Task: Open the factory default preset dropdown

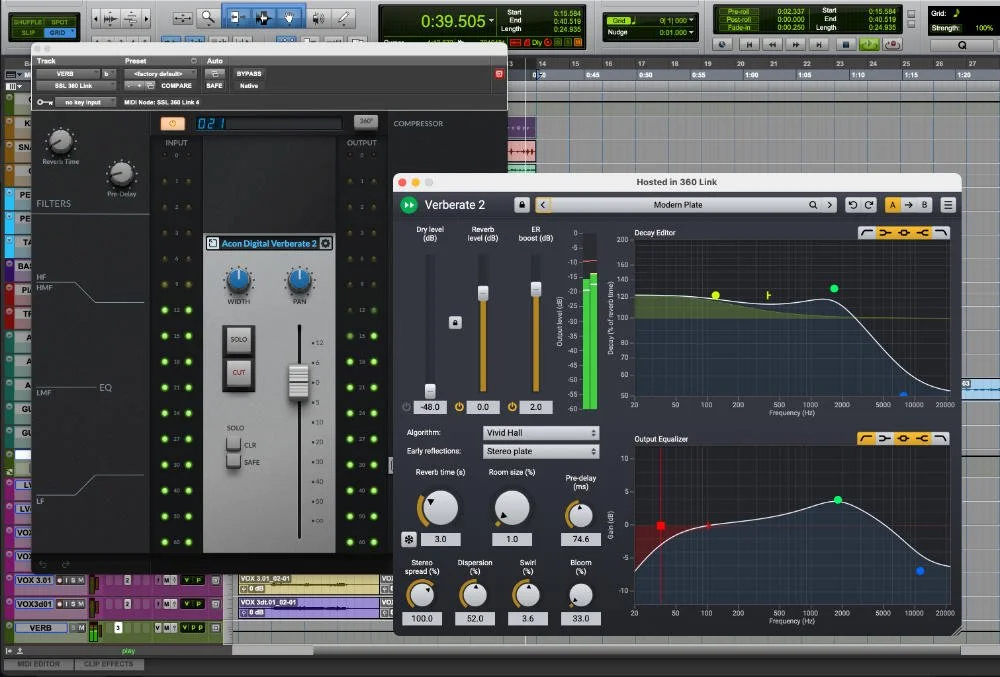Action: point(160,73)
